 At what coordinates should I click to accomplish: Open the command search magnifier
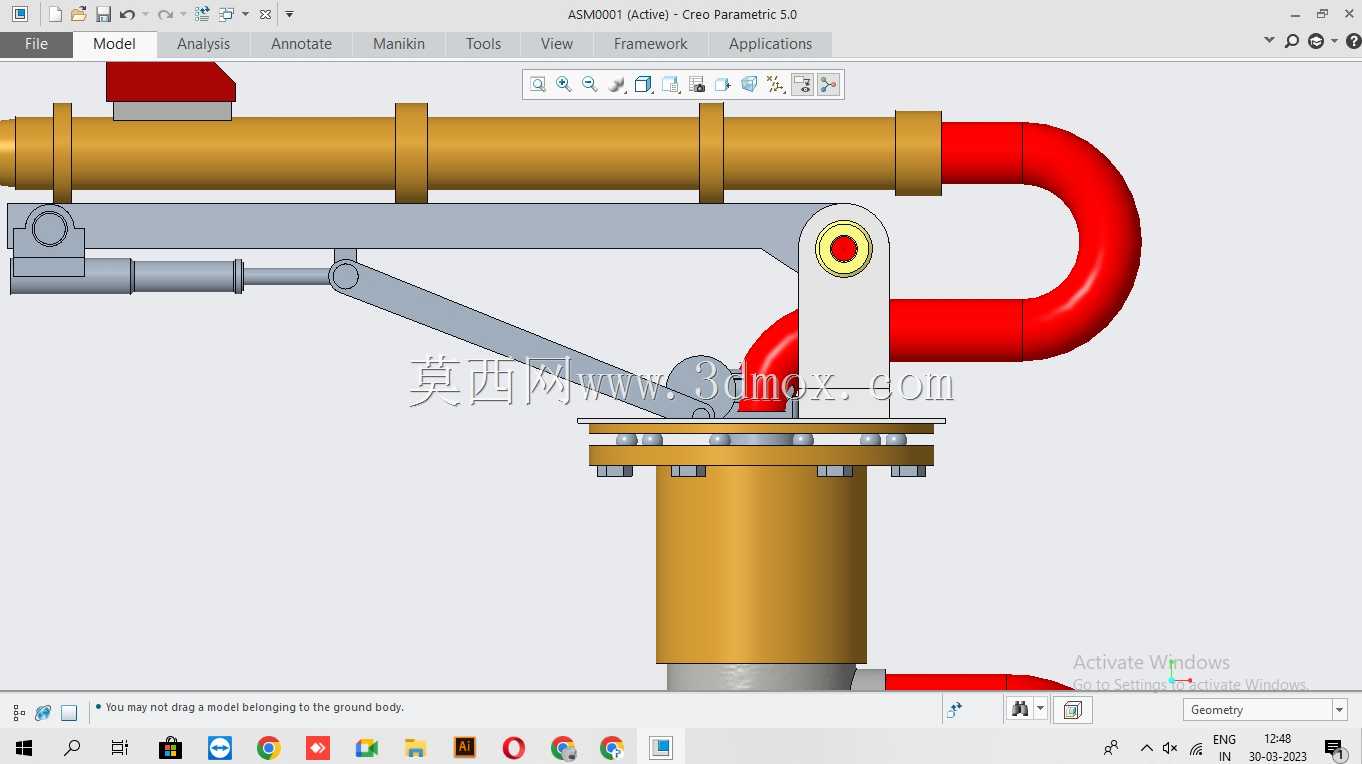[x=1292, y=41]
